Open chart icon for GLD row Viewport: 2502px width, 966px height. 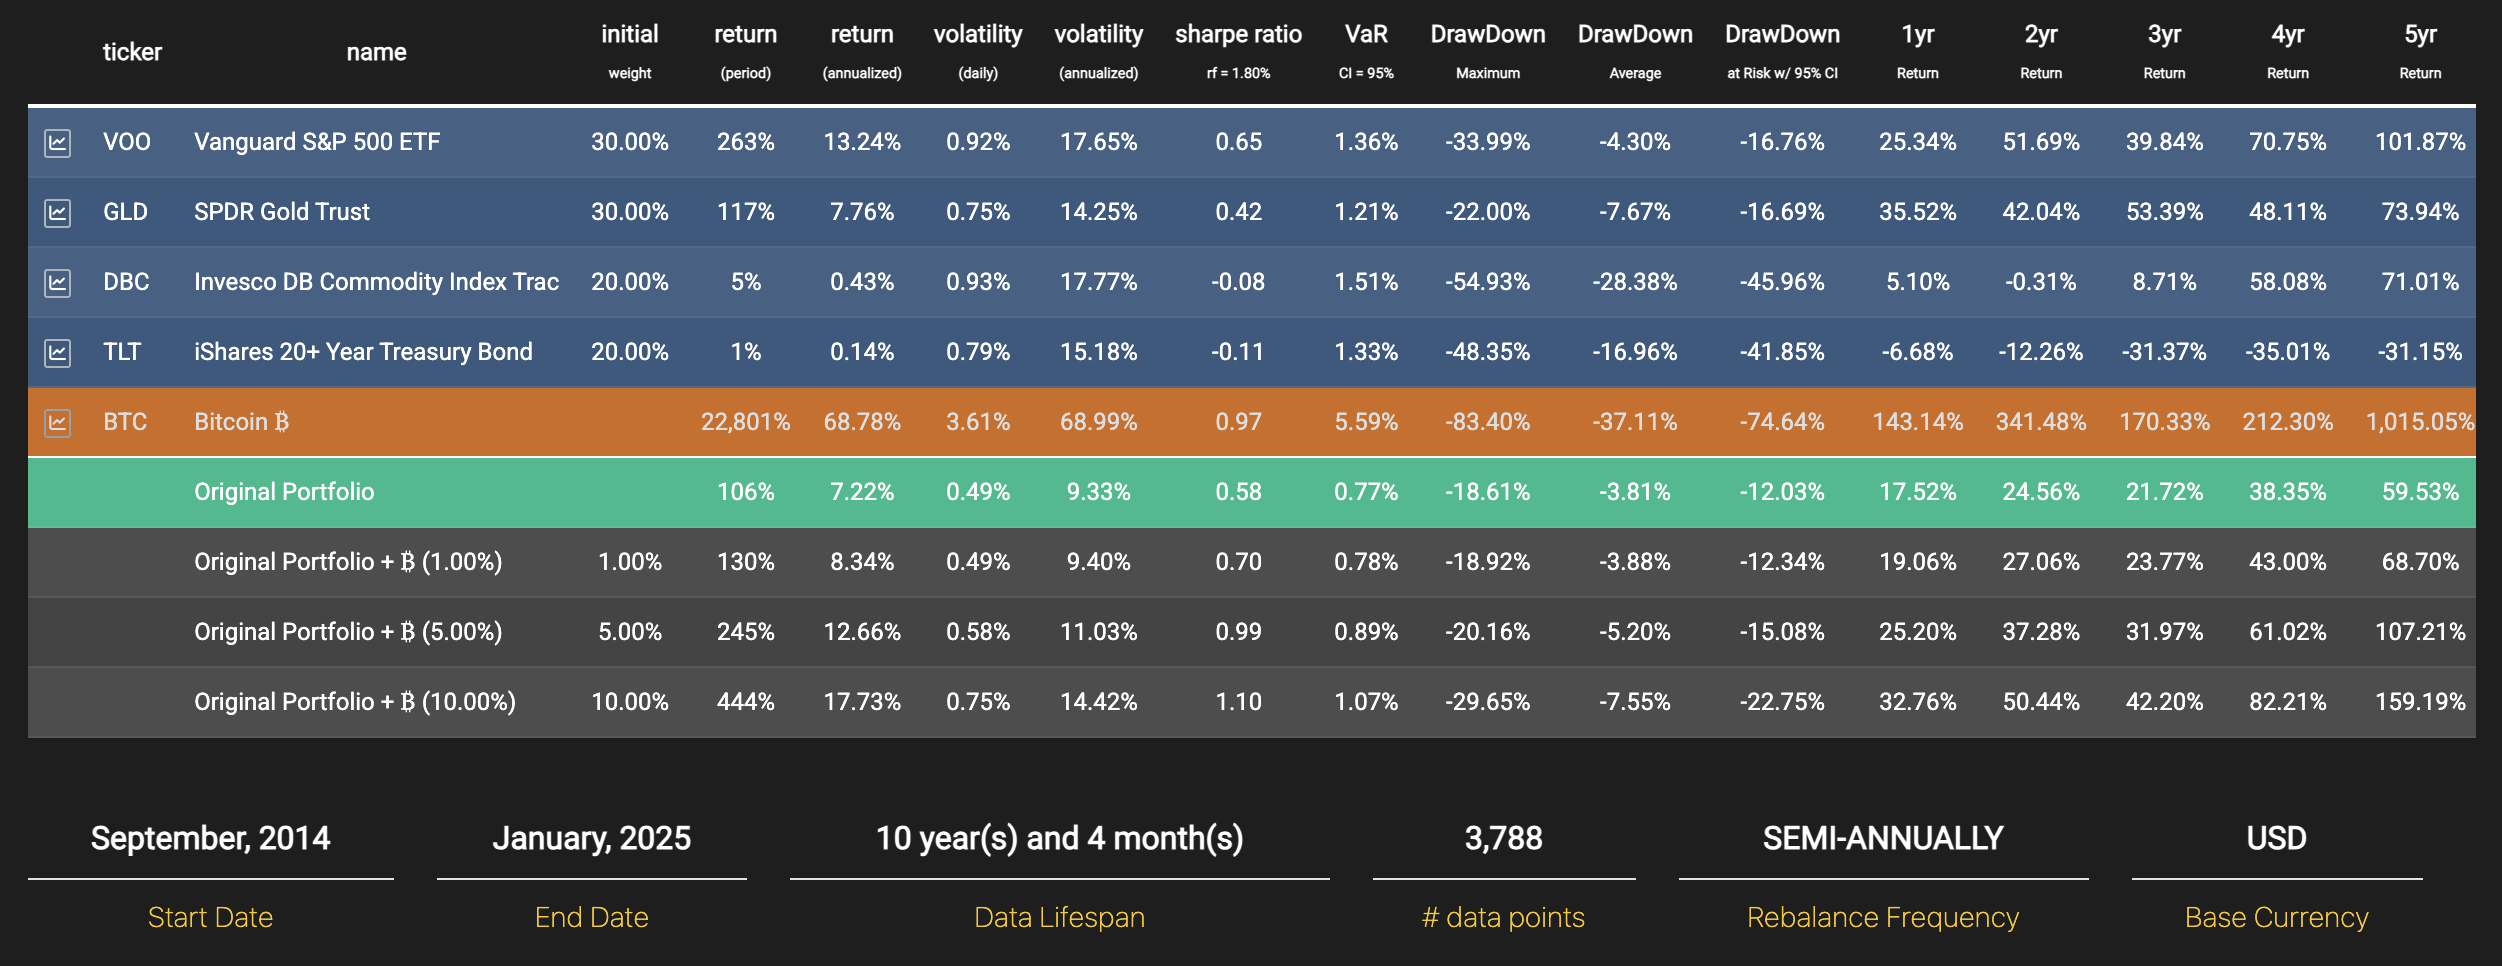[x=58, y=212]
